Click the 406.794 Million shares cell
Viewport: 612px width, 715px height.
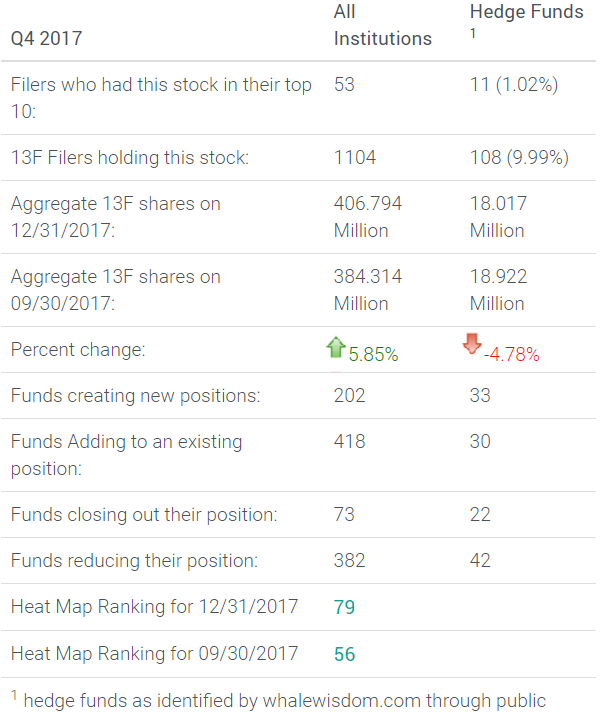[367, 217]
